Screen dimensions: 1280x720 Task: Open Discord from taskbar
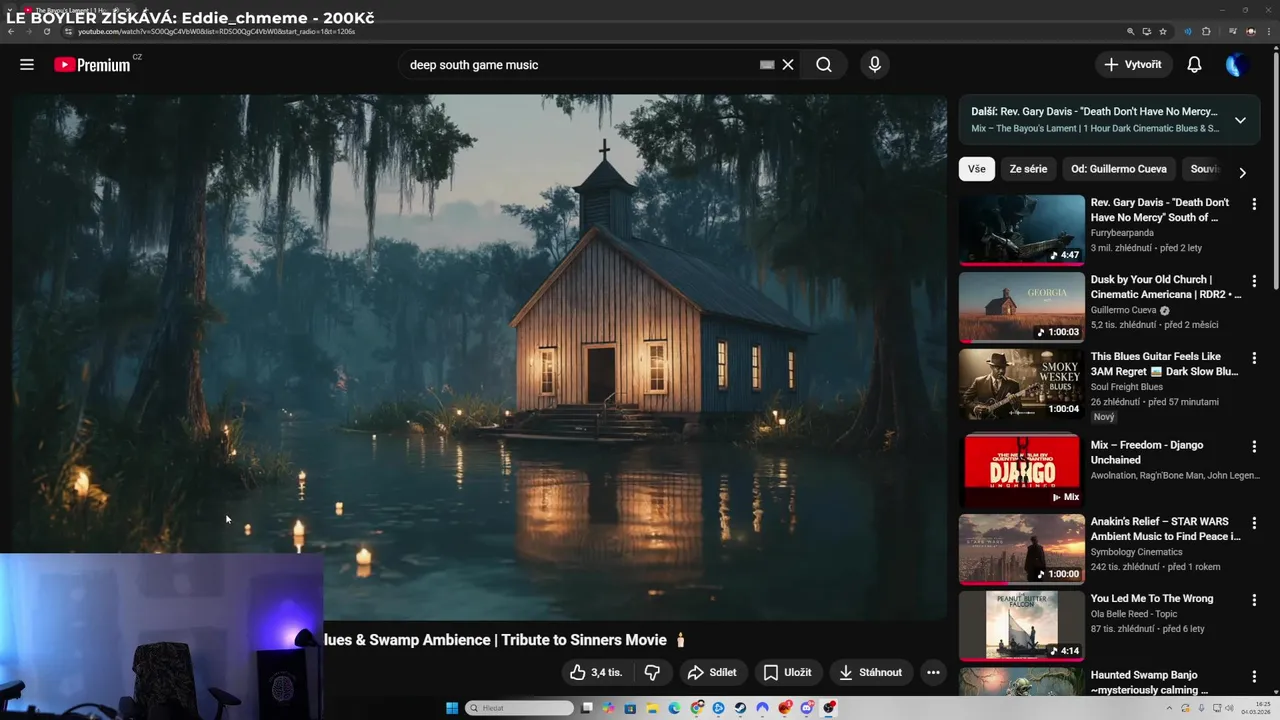coord(806,708)
